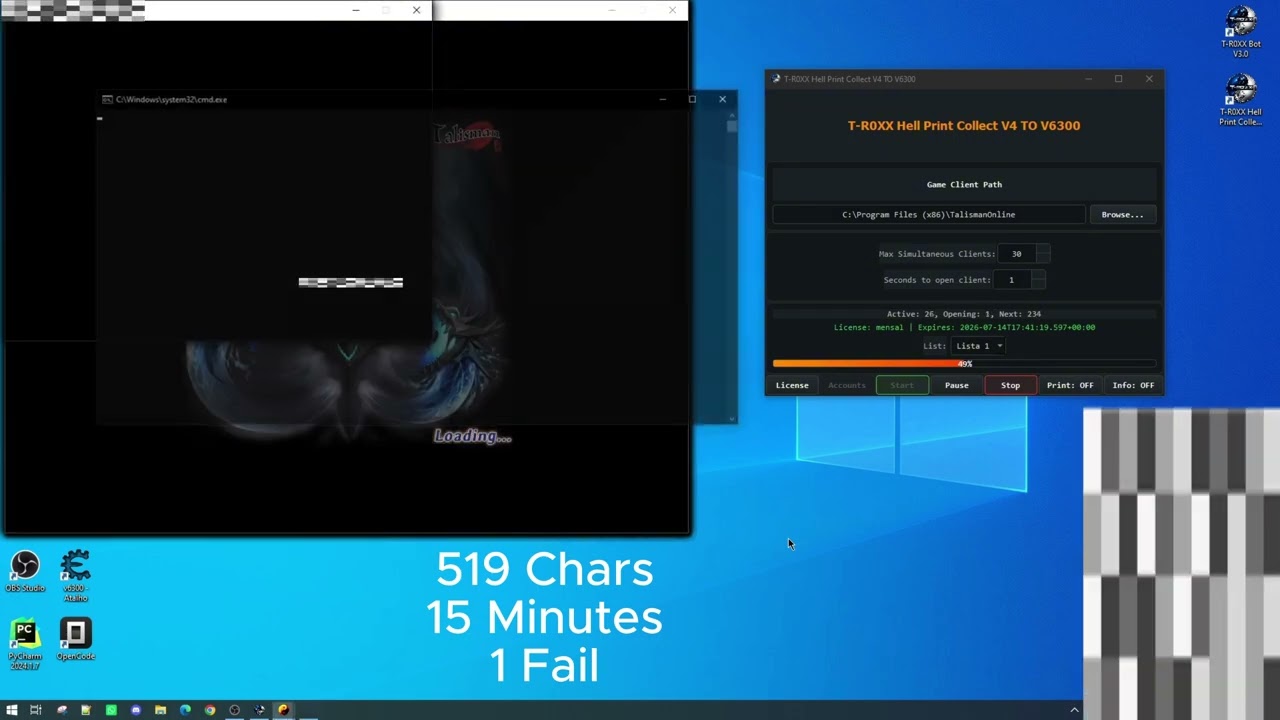Click the License button

(792, 385)
